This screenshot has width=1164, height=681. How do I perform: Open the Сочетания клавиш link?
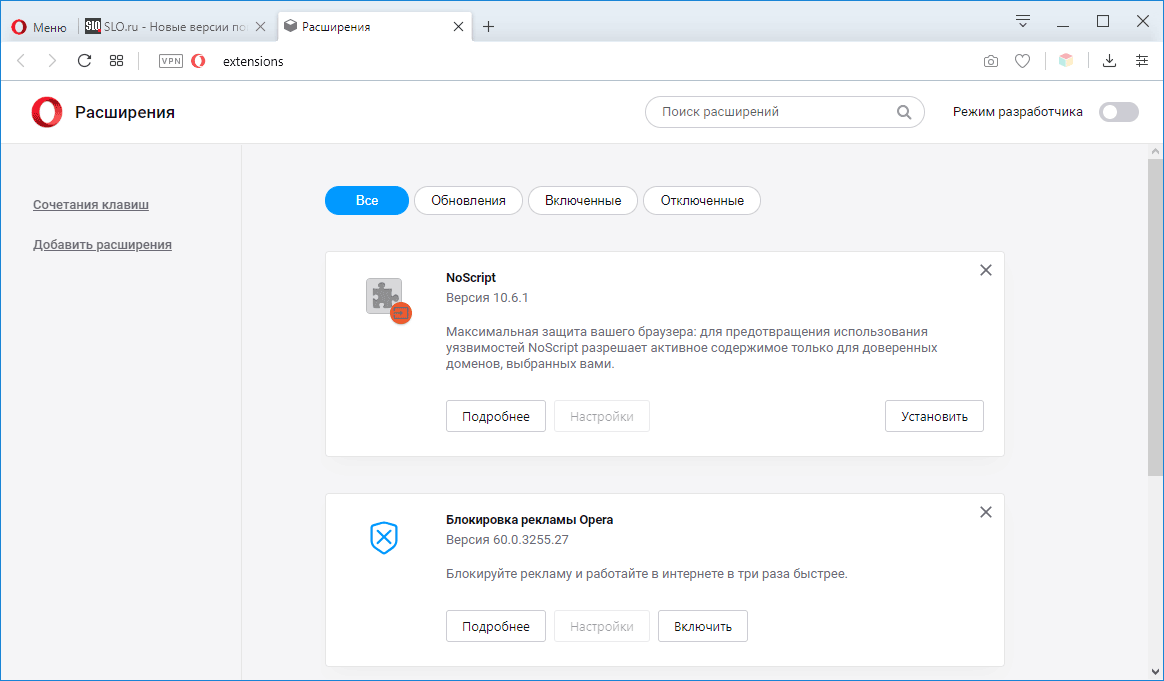(91, 204)
